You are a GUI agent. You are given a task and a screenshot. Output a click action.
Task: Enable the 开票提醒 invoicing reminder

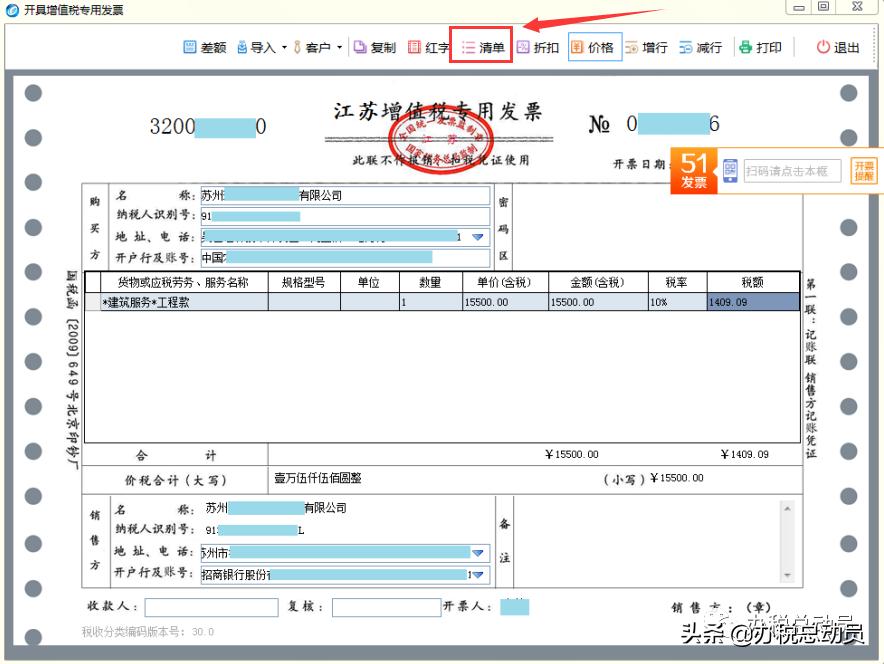863,170
